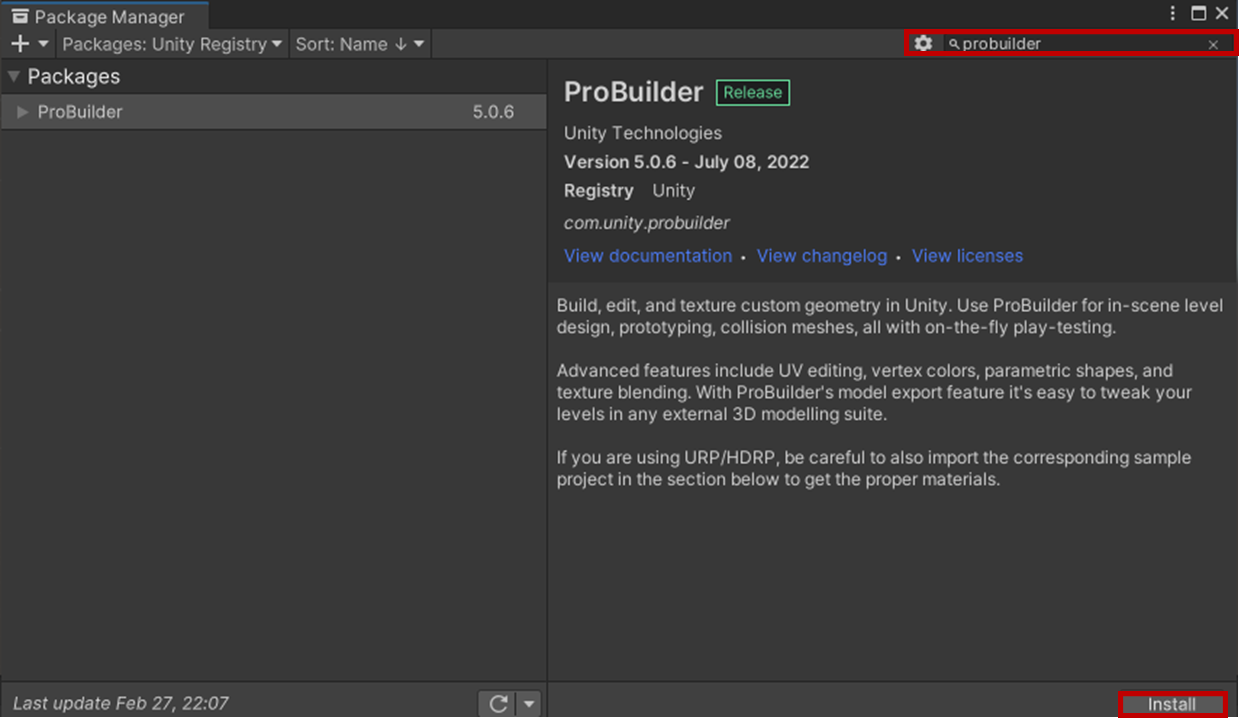Click Version 5.0.6 - July 08, 2022 text
Image resolution: width=1239 pixels, height=718 pixels.
[x=687, y=162]
